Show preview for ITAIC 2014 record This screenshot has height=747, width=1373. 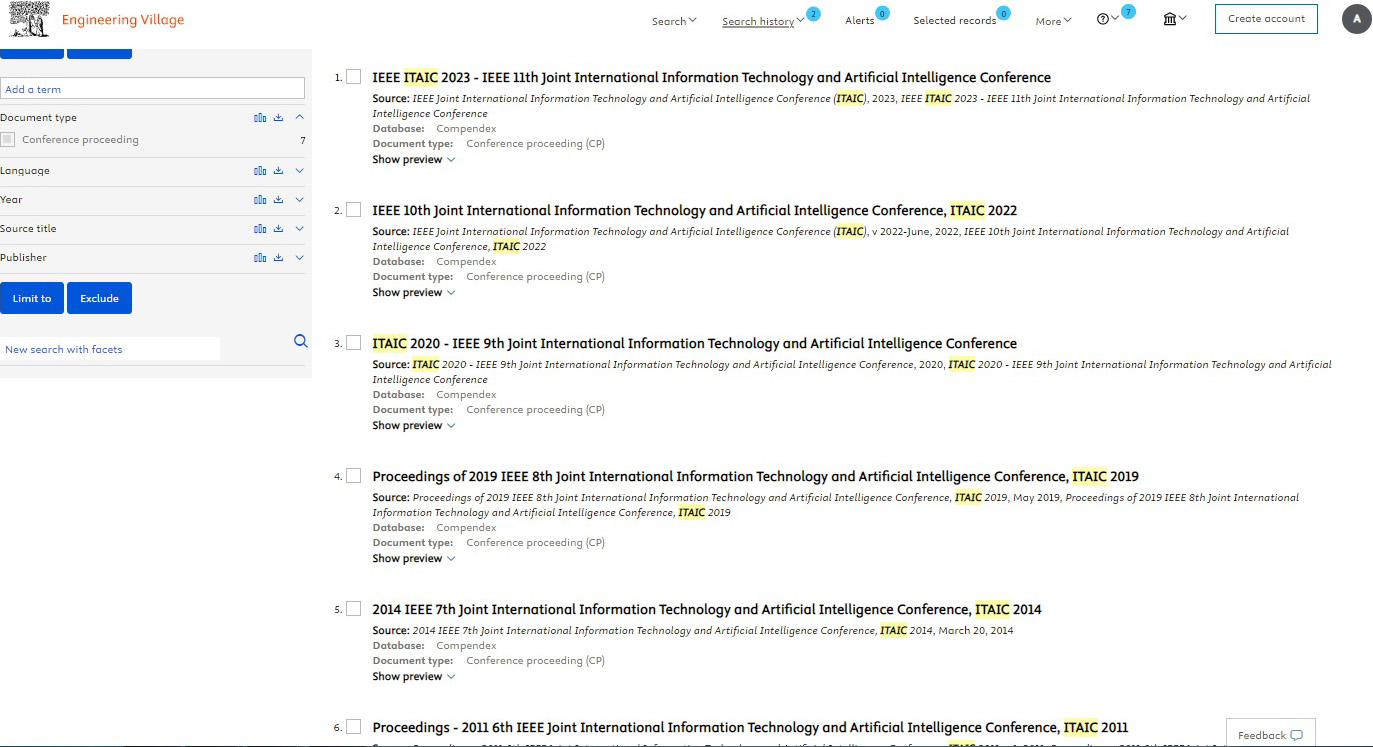(414, 677)
